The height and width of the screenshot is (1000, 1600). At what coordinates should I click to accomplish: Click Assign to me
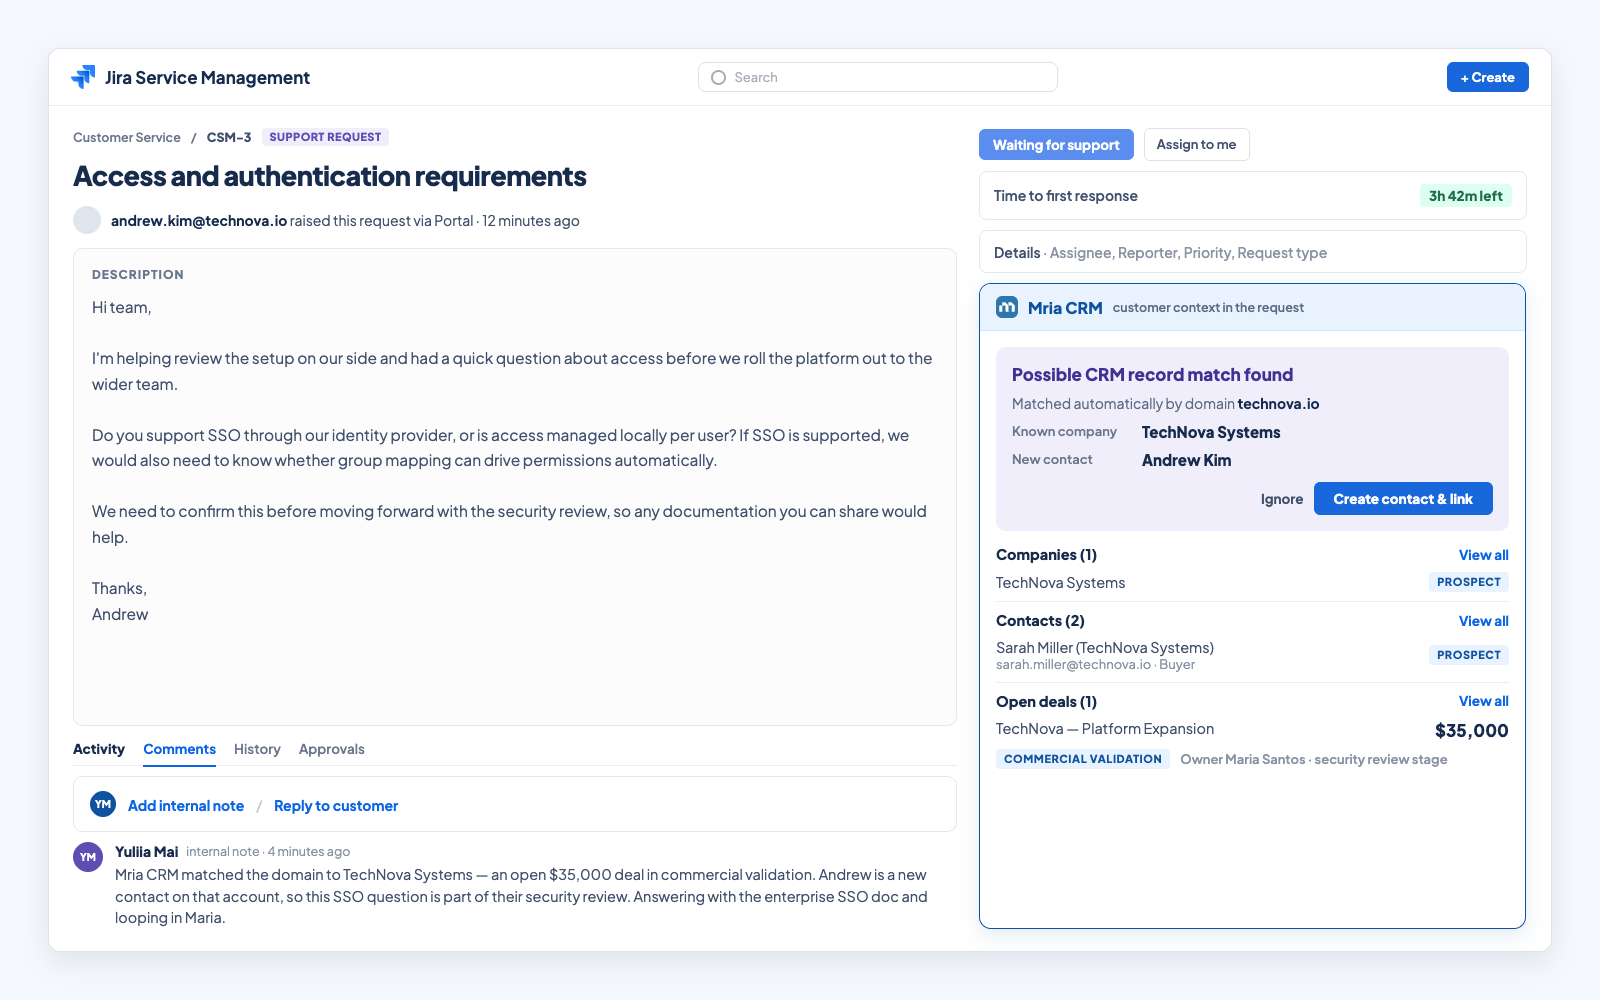tap(1196, 144)
